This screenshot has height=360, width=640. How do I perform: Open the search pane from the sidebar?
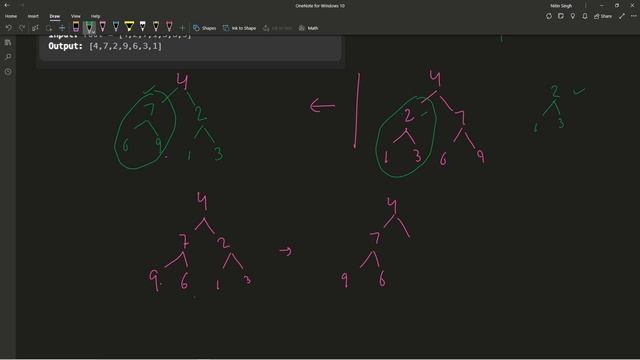(8, 57)
